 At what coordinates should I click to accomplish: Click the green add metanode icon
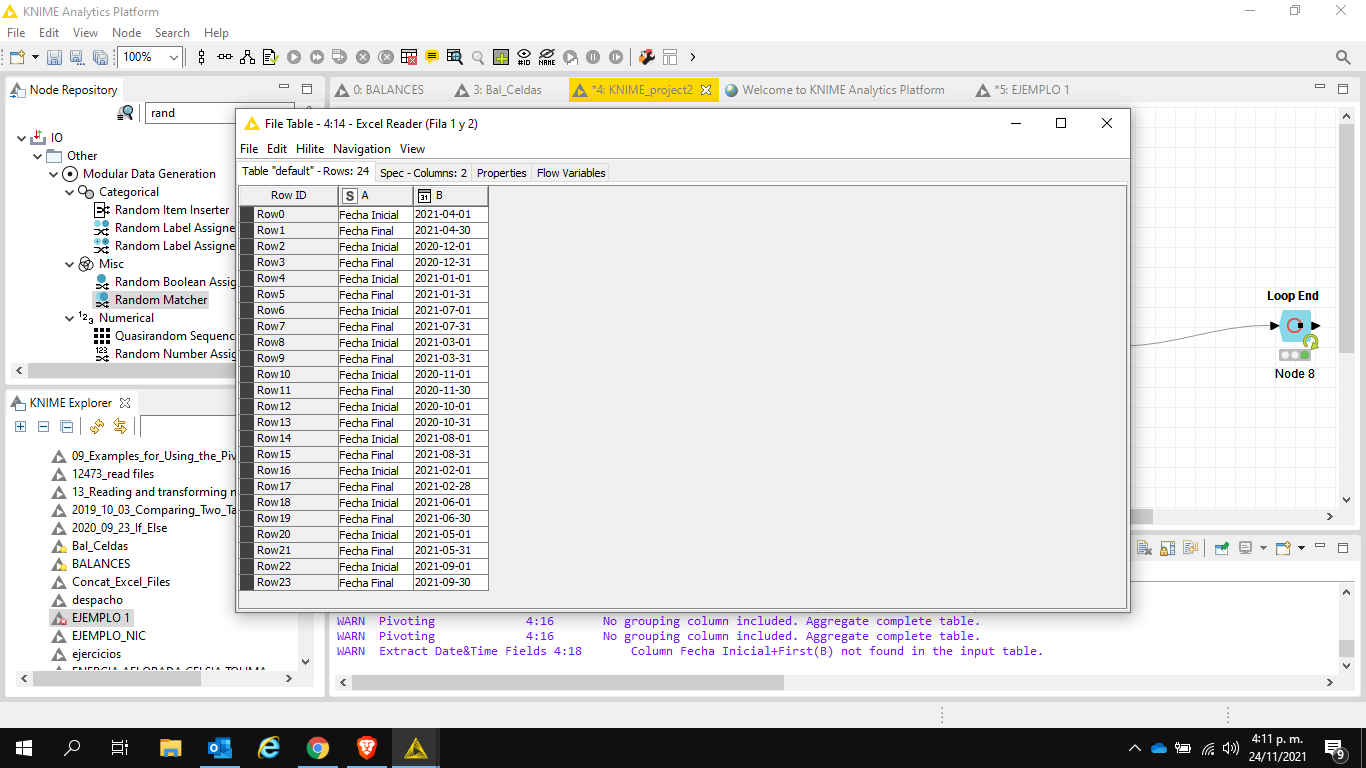(x=501, y=57)
